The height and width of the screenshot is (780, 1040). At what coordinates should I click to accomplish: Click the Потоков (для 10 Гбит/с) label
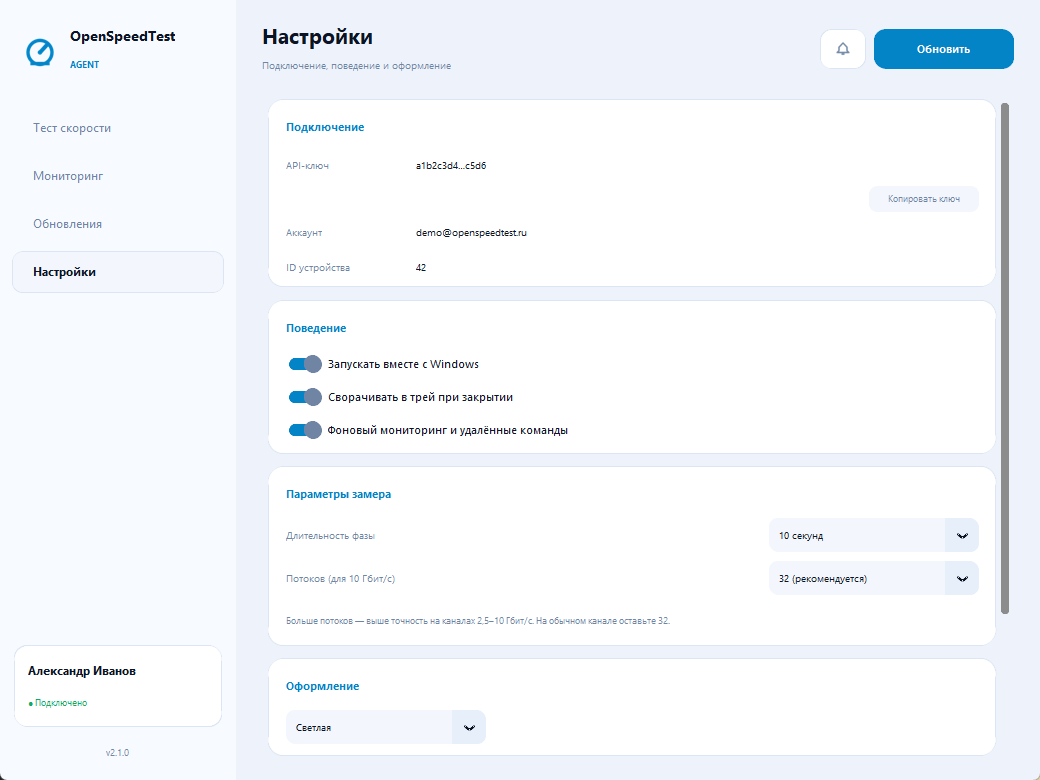pyautogui.click(x=340, y=579)
